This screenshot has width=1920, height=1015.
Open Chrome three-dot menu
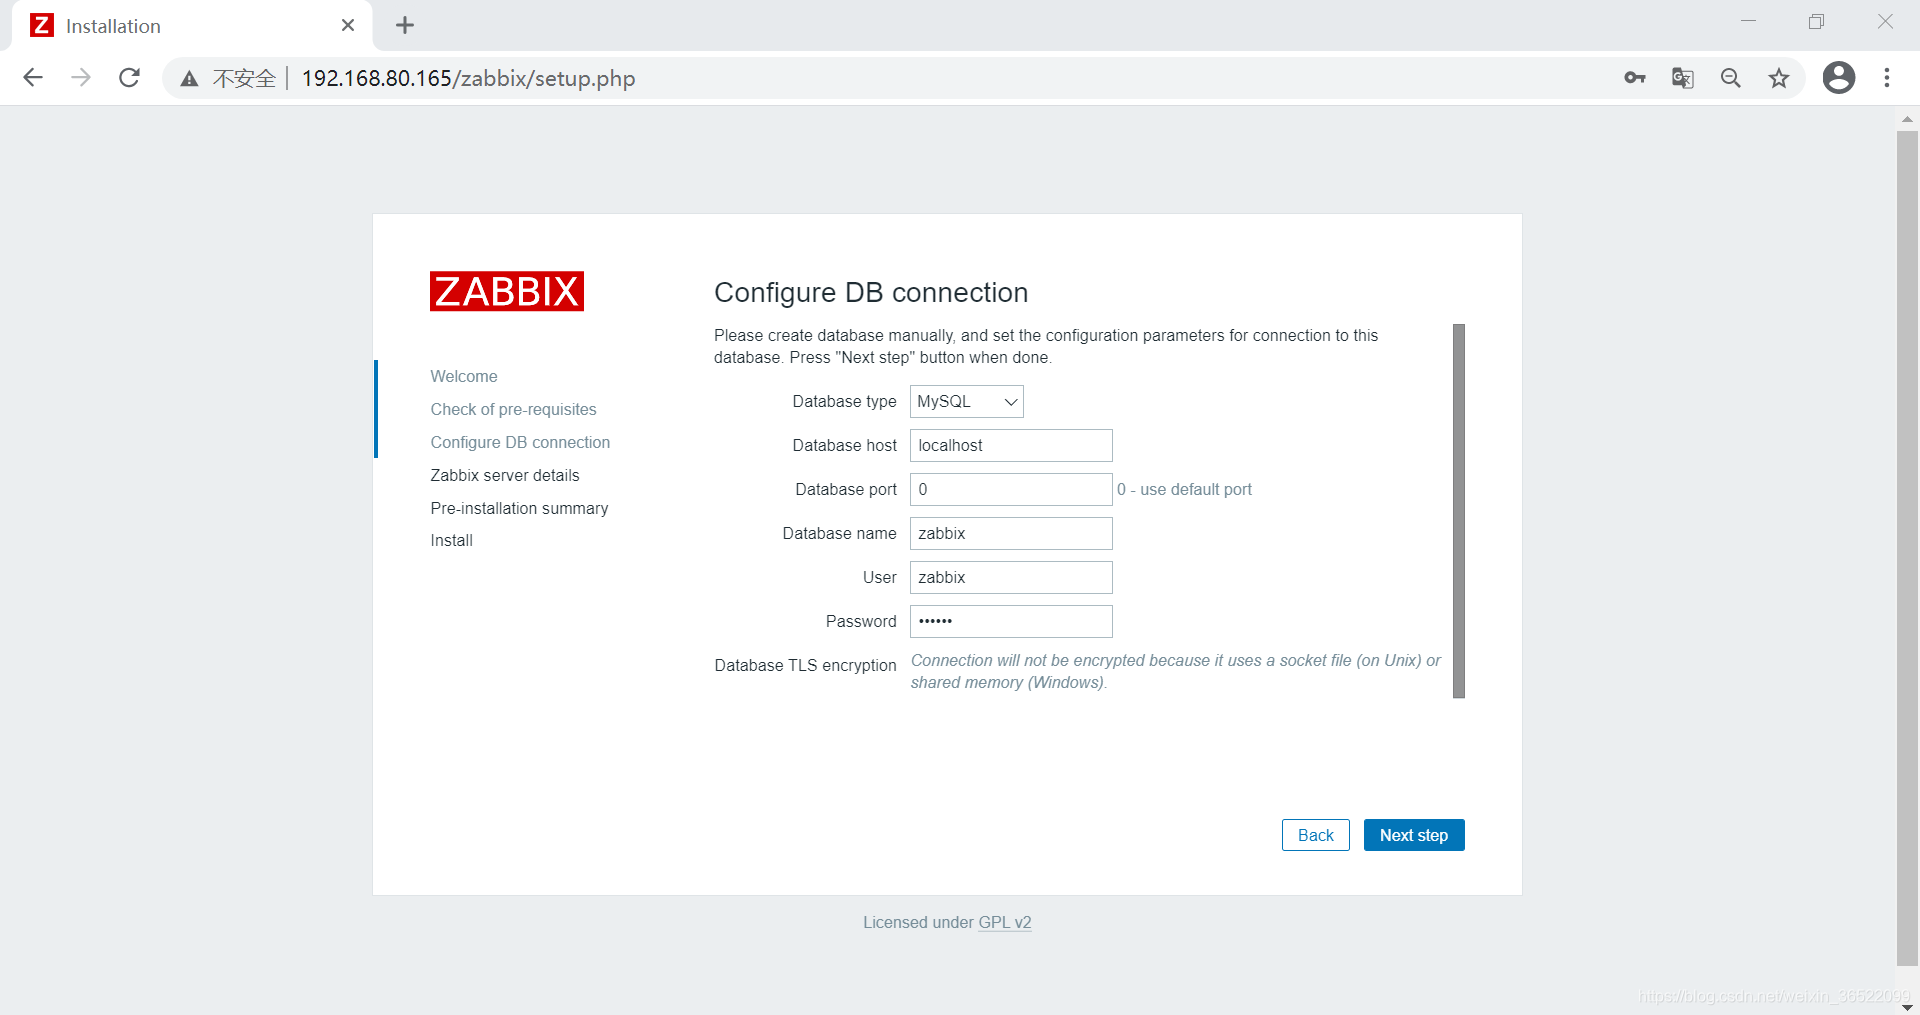(x=1887, y=78)
